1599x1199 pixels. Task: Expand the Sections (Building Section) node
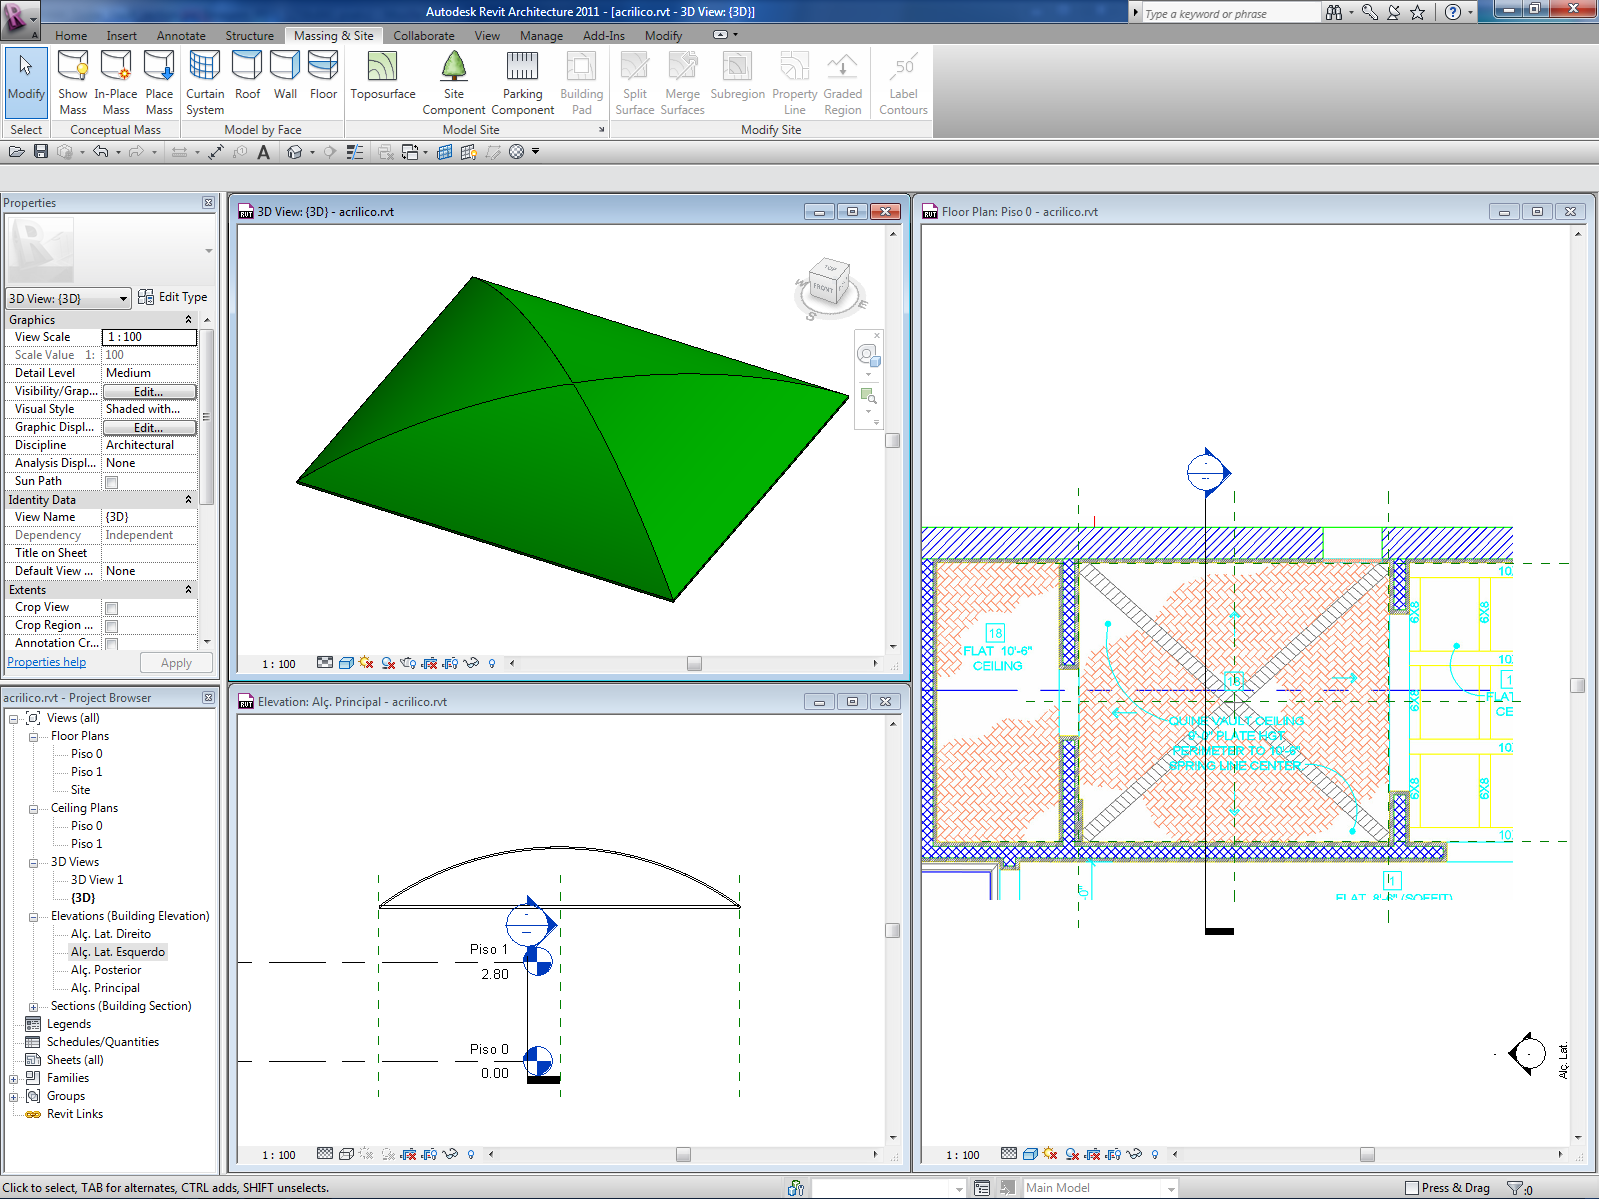(x=33, y=1007)
